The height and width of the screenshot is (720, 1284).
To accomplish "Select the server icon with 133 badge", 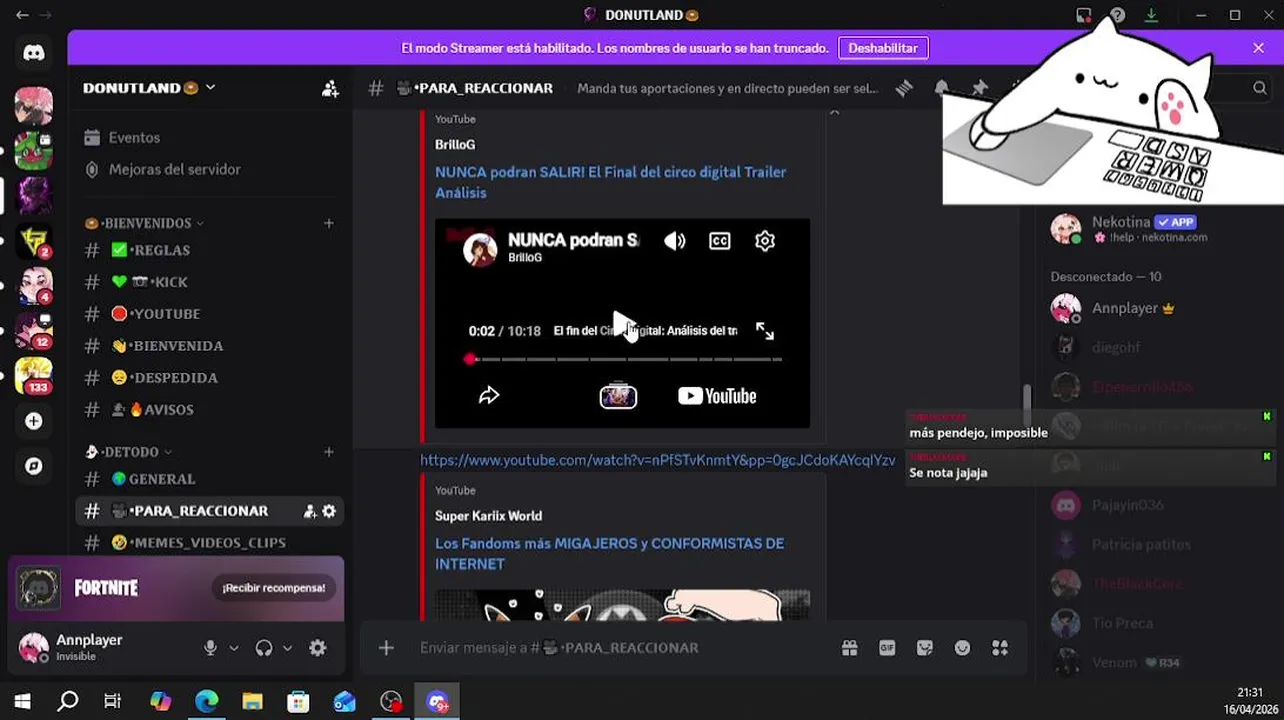I will 34,375.
